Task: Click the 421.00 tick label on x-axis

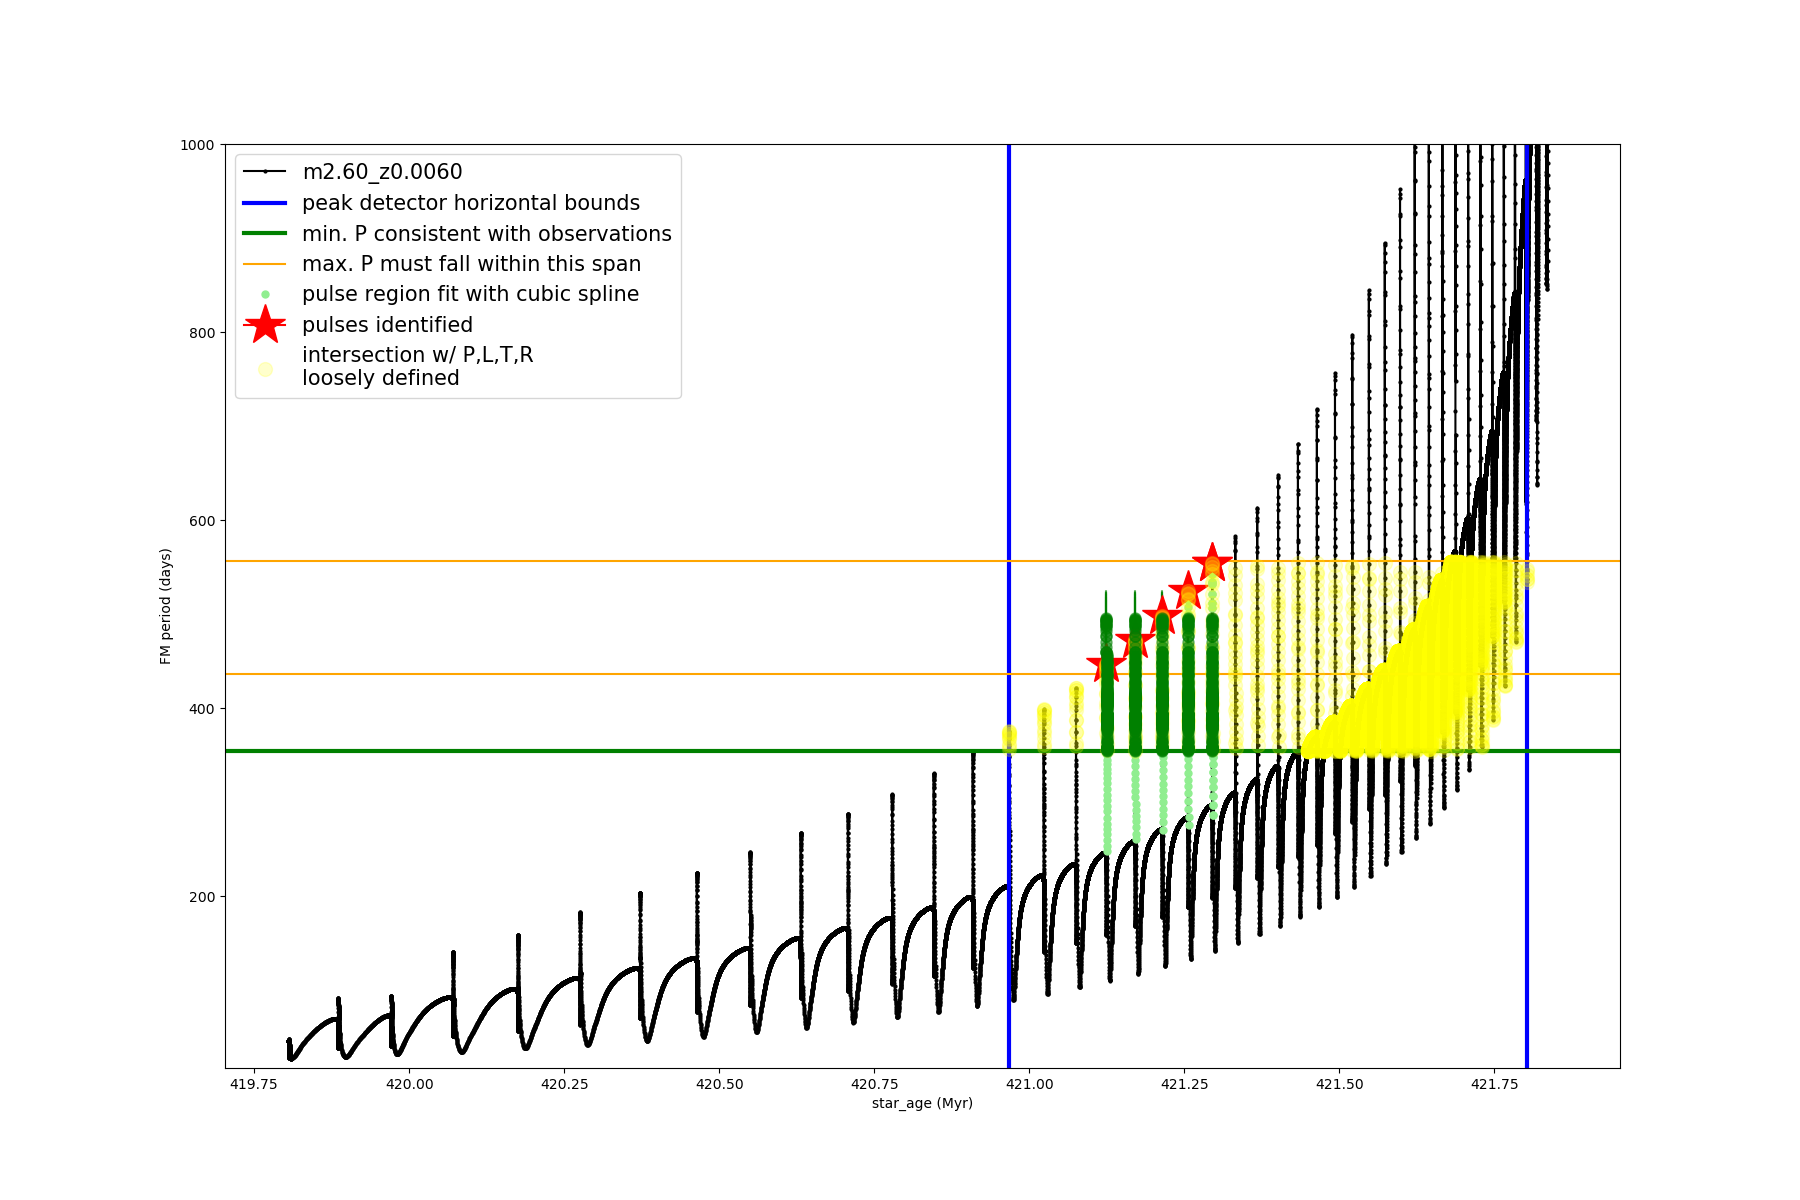Action: tap(1029, 1084)
